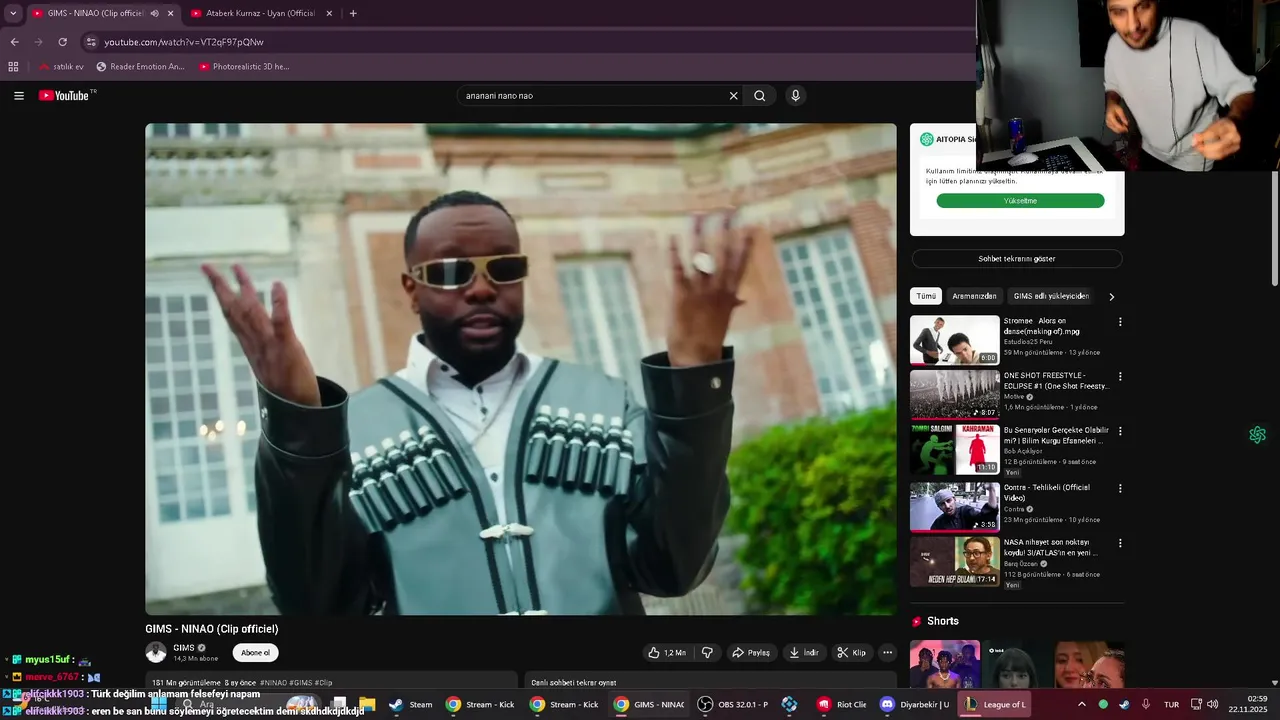Change keyboard language TUR indicator

click(x=1171, y=705)
